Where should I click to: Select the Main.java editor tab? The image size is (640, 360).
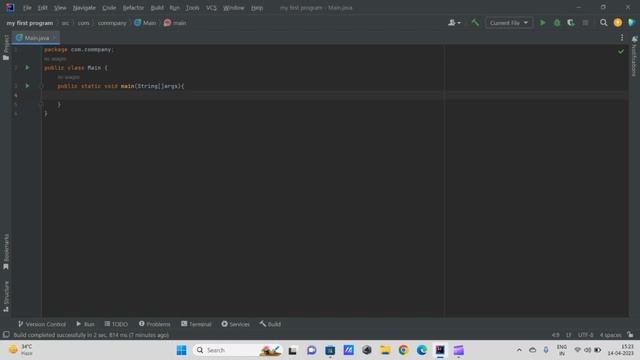pos(37,38)
